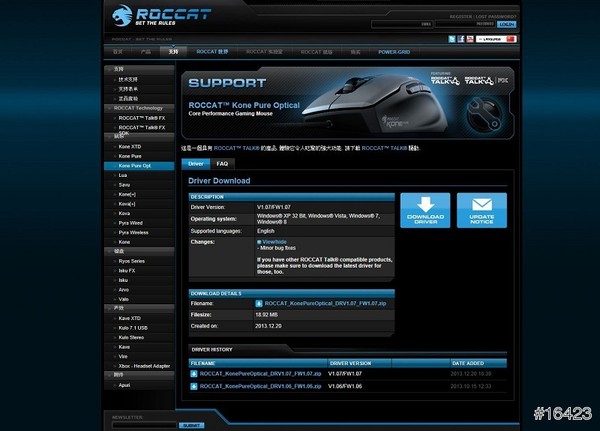Open the Twitter icon in the header
The height and width of the screenshot is (431, 600).
(x=452, y=39)
